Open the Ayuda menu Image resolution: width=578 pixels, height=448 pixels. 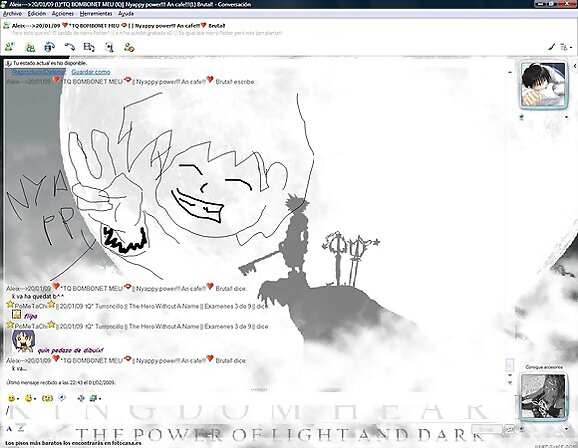pyautogui.click(x=126, y=14)
